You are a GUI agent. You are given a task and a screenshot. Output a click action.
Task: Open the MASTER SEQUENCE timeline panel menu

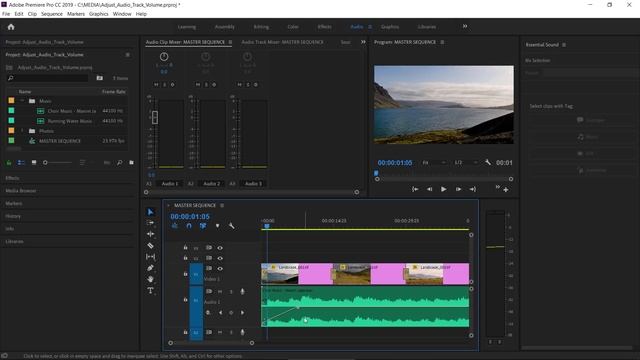(222, 205)
